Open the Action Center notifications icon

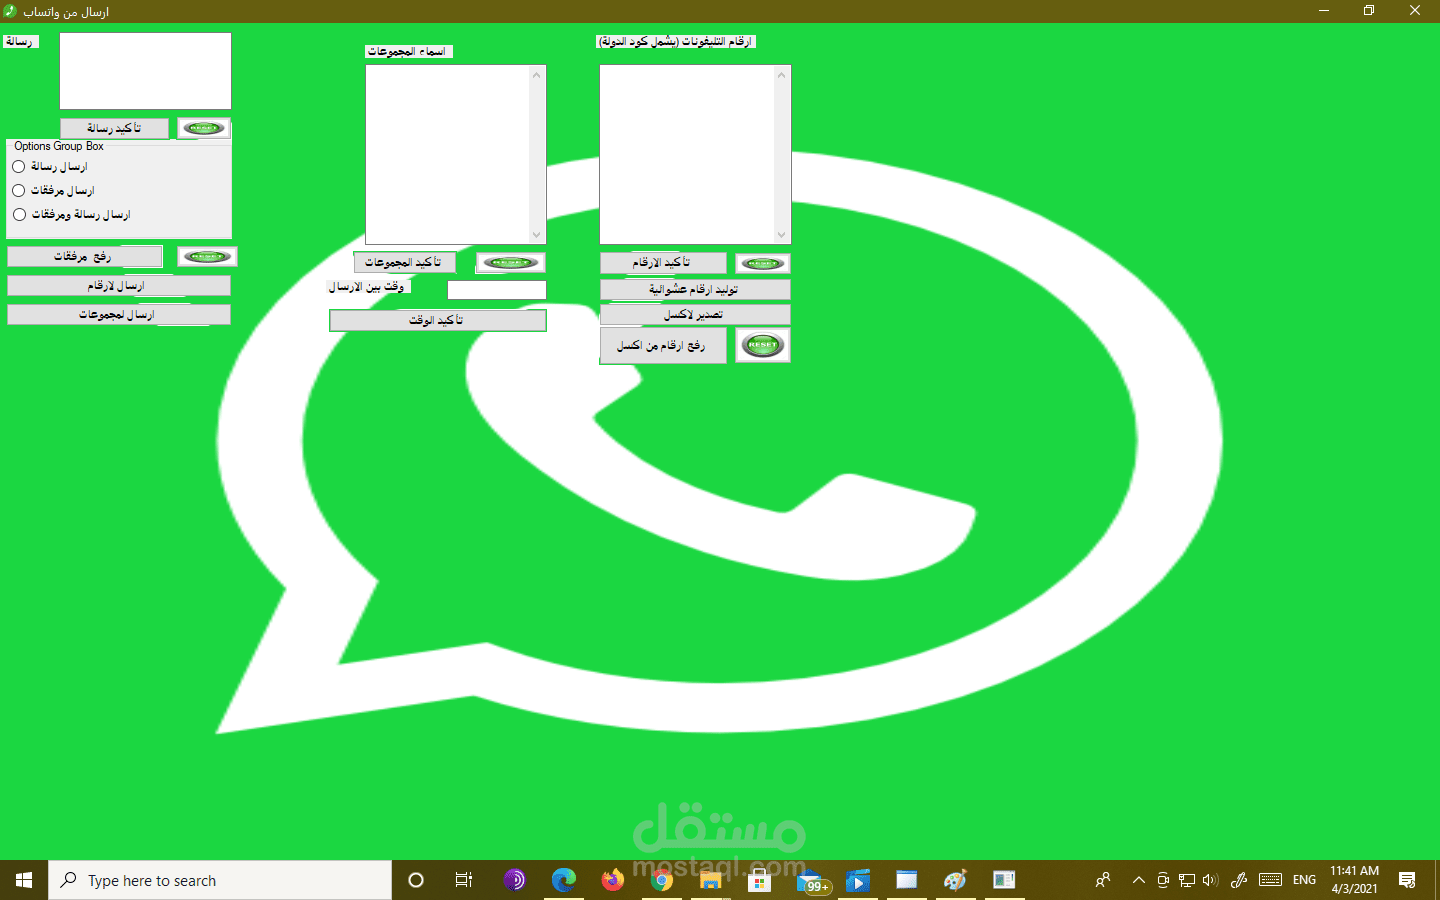1407,880
